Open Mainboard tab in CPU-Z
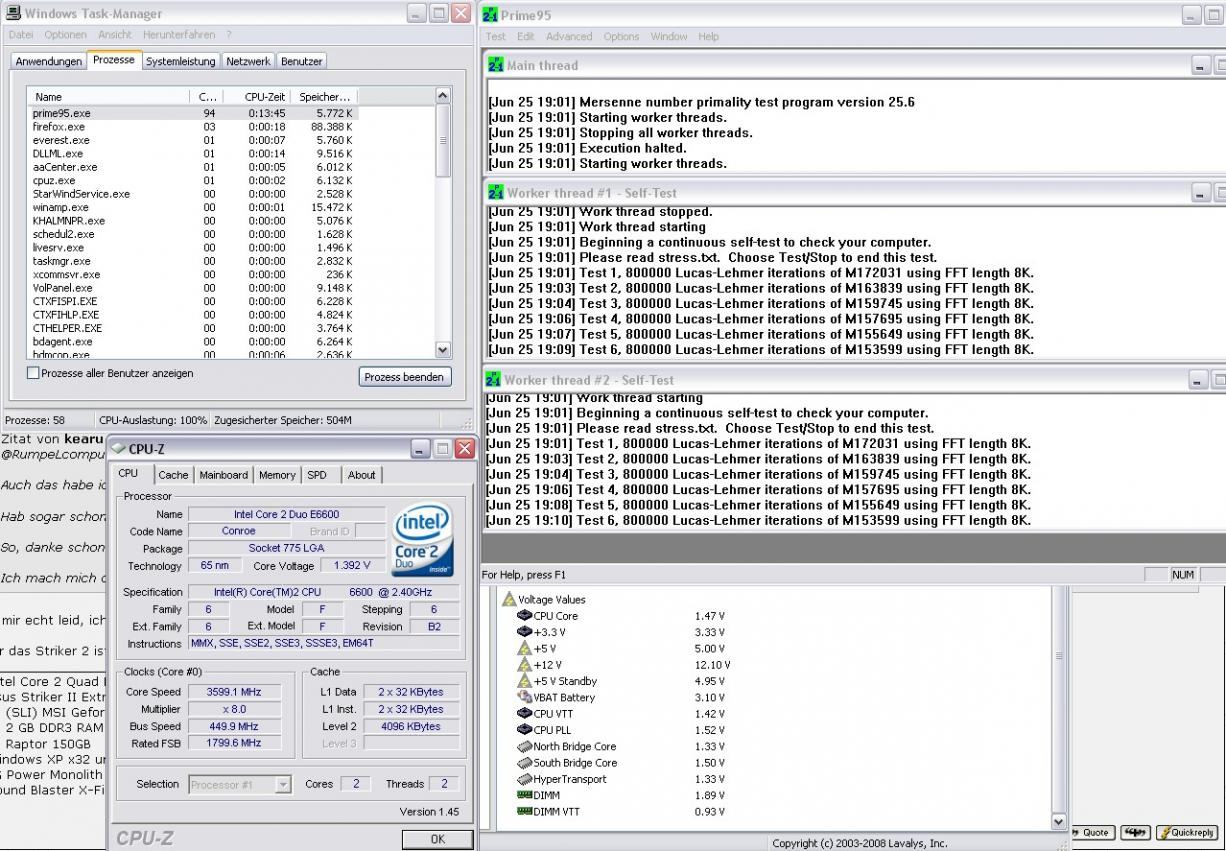Screen dimensions: 1226x851 224,475
